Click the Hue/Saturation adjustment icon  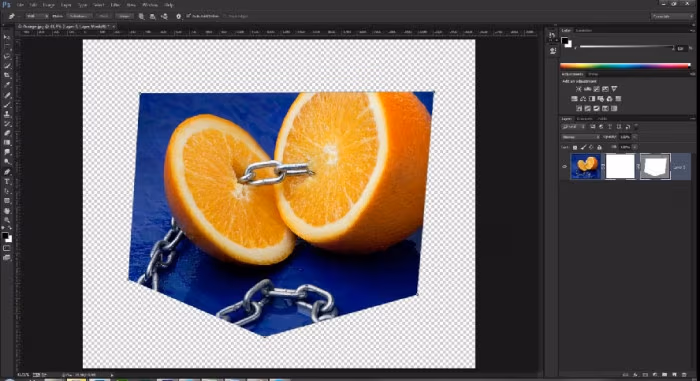pyautogui.click(x=575, y=99)
